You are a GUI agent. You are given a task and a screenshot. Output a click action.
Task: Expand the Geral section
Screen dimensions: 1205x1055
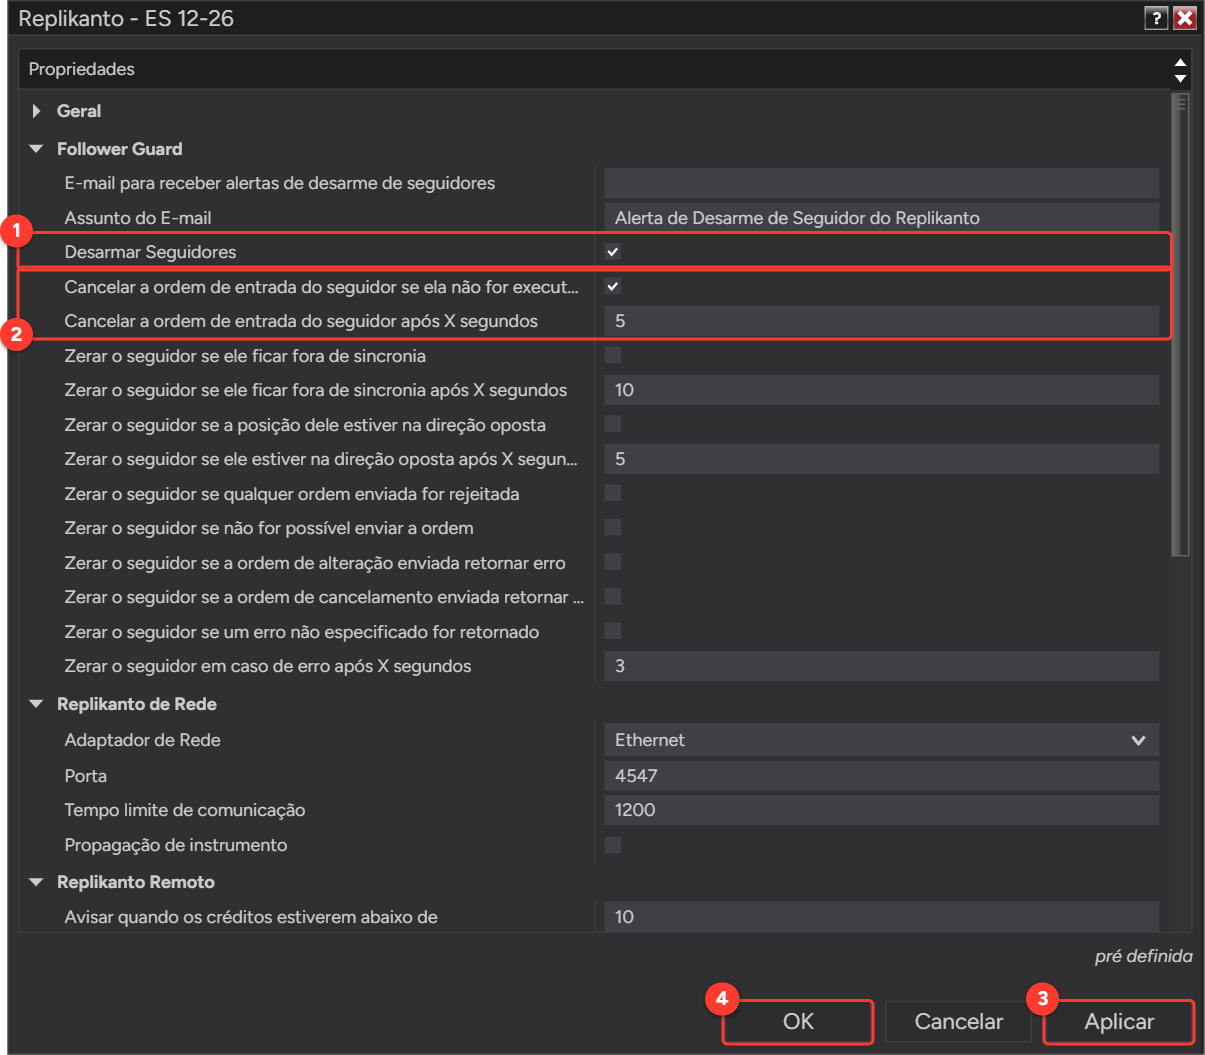pyautogui.click(x=37, y=111)
